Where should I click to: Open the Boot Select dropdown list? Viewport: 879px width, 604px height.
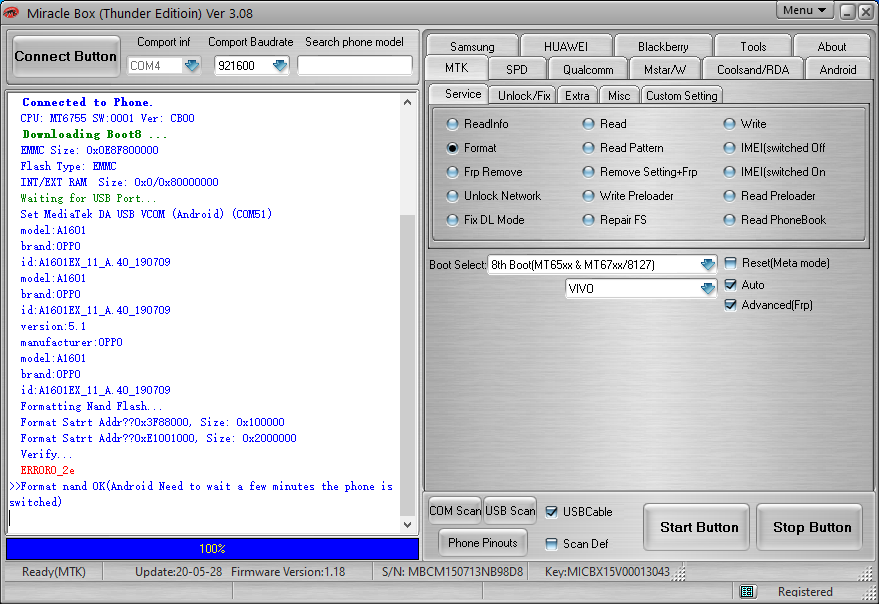coord(707,264)
